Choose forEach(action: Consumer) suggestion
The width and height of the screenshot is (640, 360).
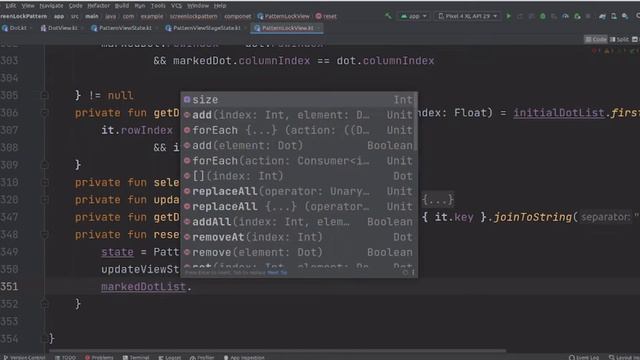tap(298, 161)
